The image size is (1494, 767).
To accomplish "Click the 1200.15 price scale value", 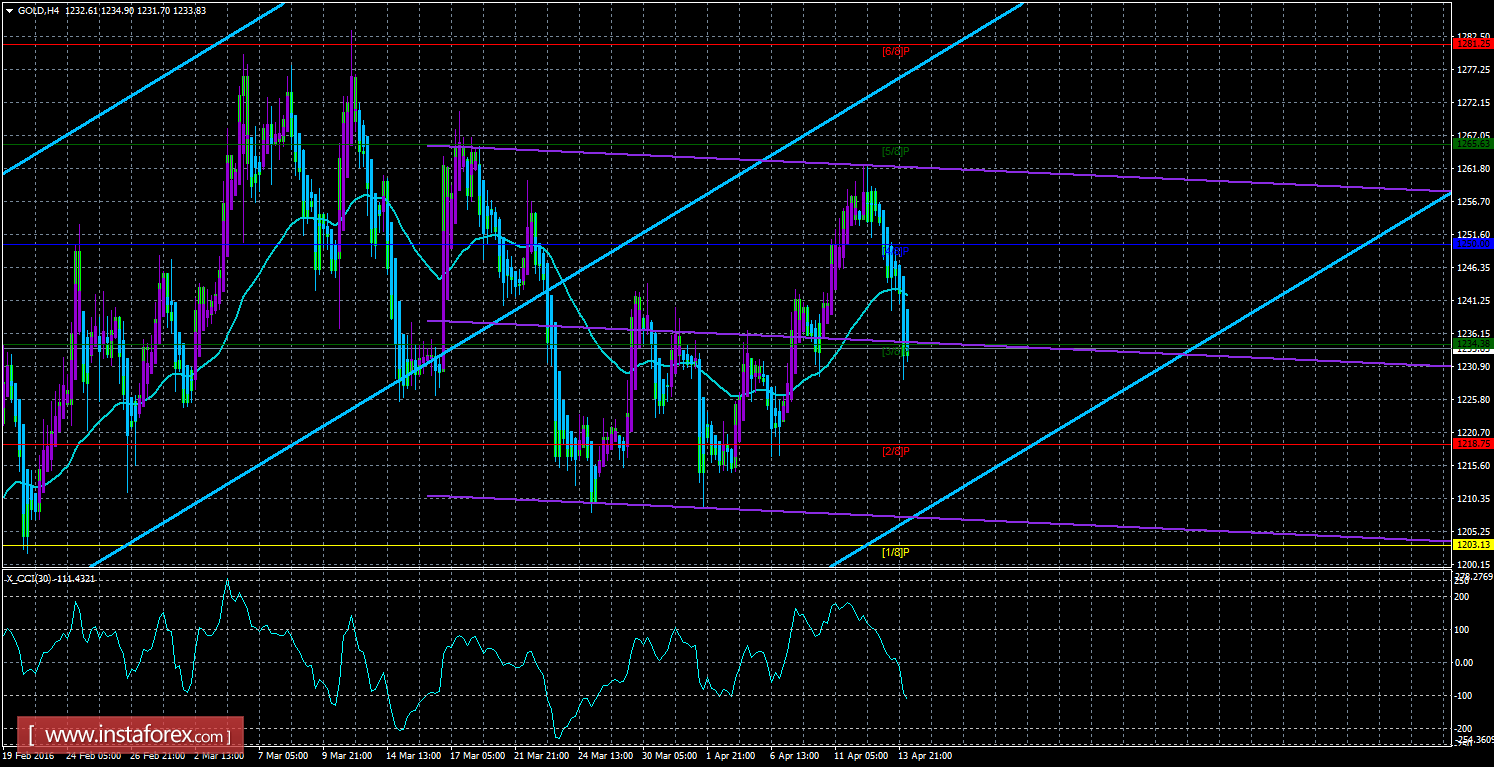I will point(1474,565).
